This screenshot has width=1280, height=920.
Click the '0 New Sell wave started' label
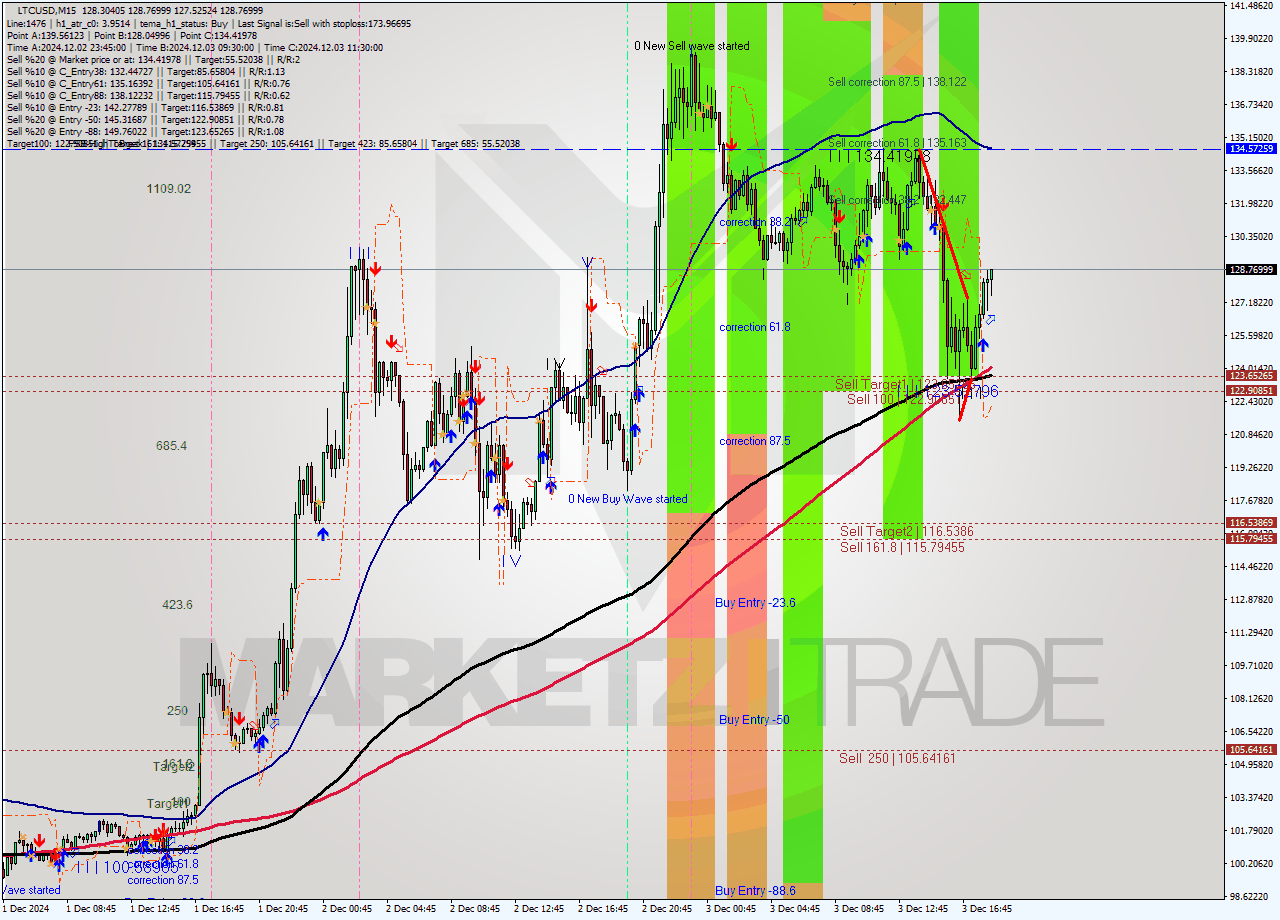[x=691, y=46]
